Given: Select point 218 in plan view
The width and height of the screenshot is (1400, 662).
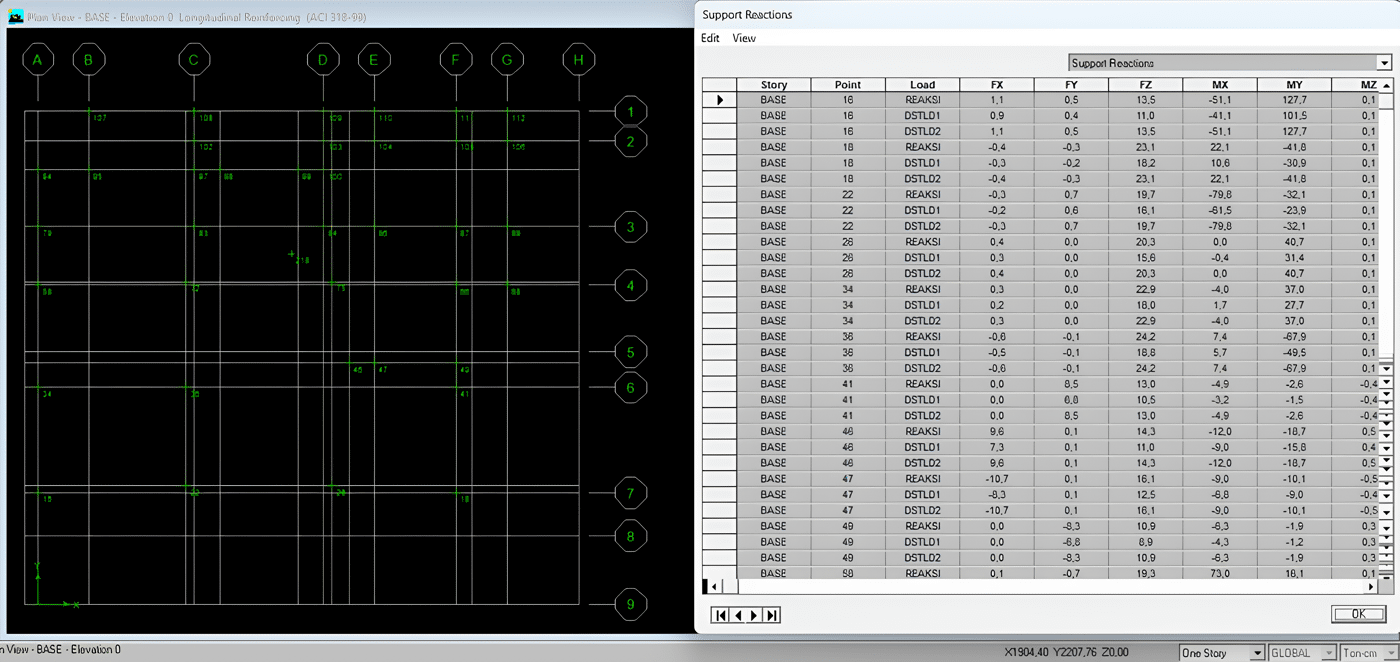Looking at the screenshot, I should pos(292,255).
